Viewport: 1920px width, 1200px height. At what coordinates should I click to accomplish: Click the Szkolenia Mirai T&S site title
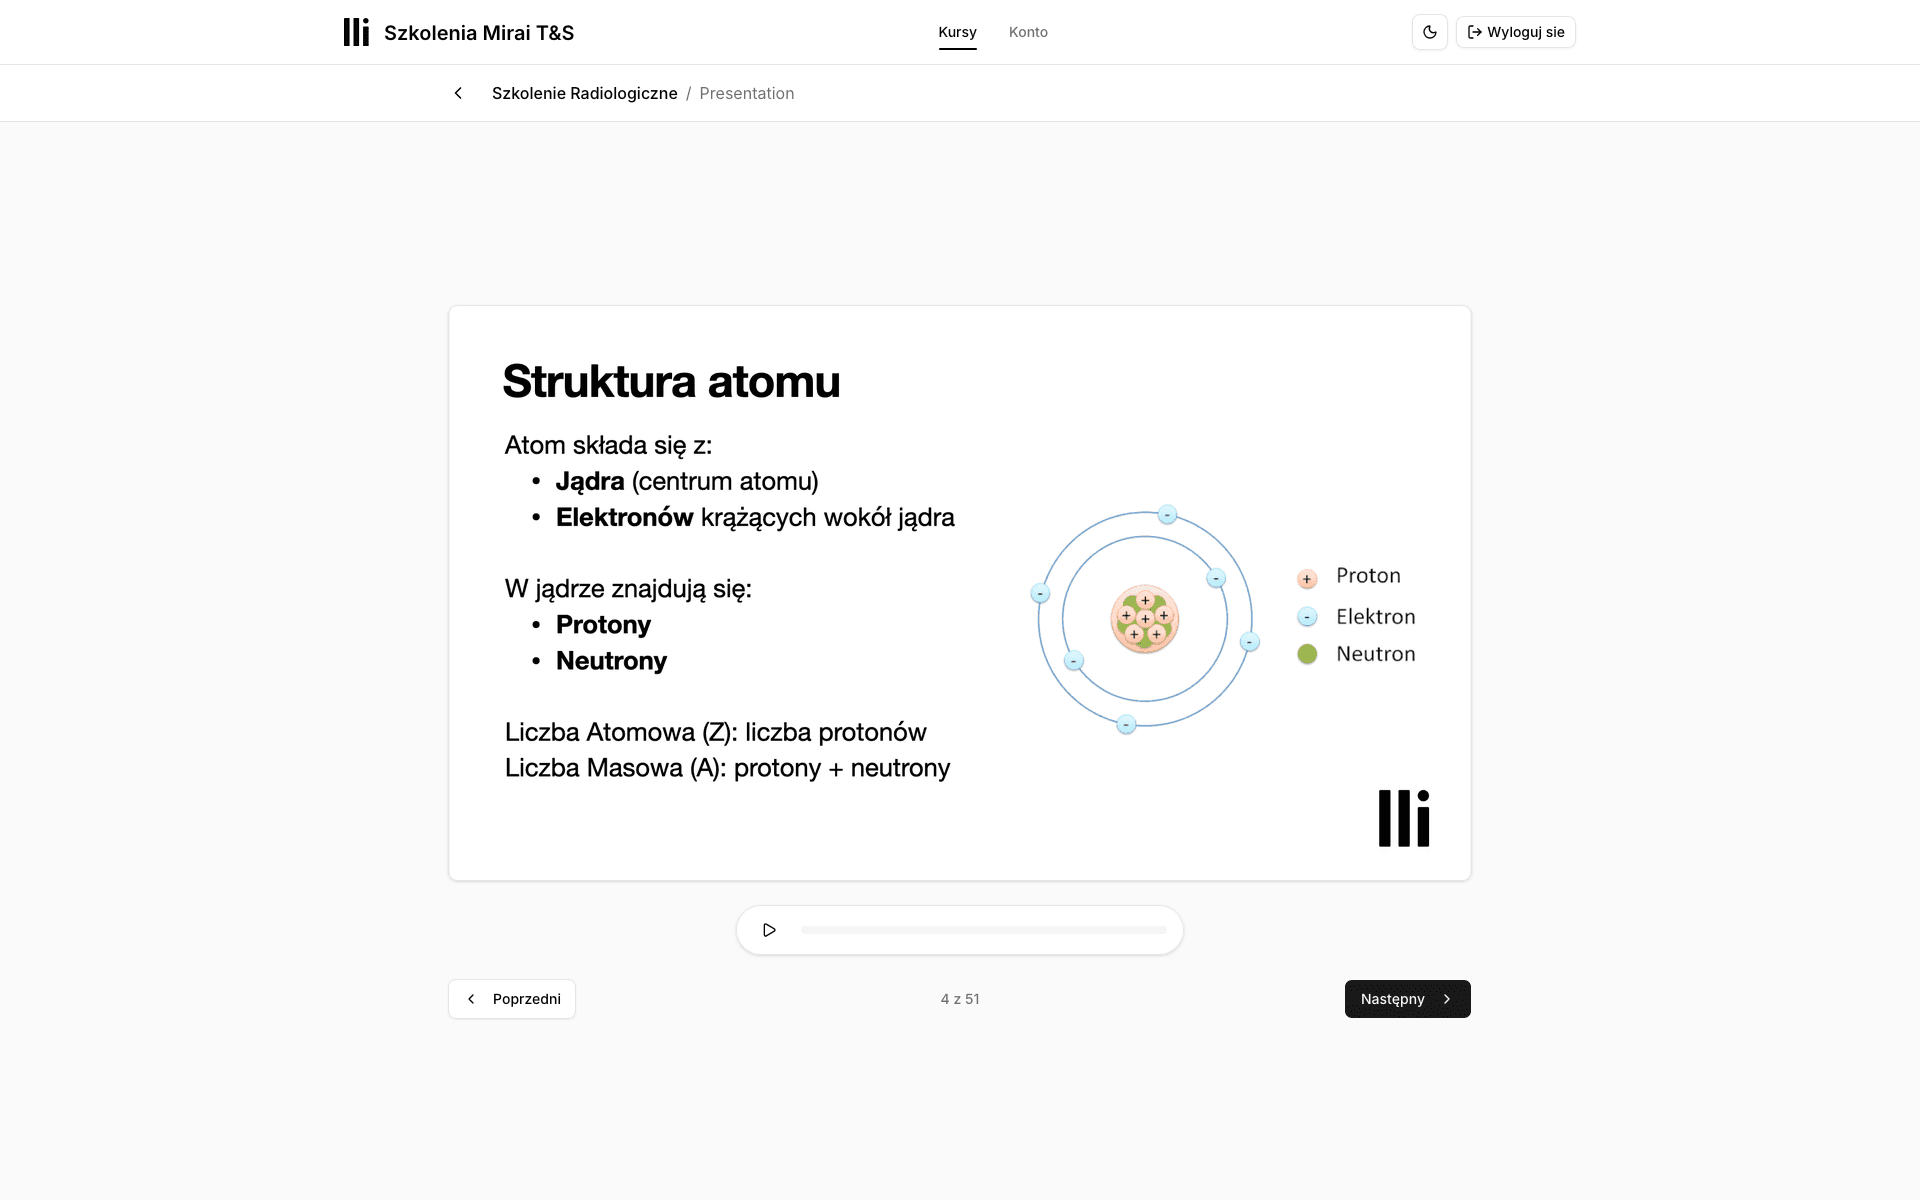pyautogui.click(x=479, y=33)
